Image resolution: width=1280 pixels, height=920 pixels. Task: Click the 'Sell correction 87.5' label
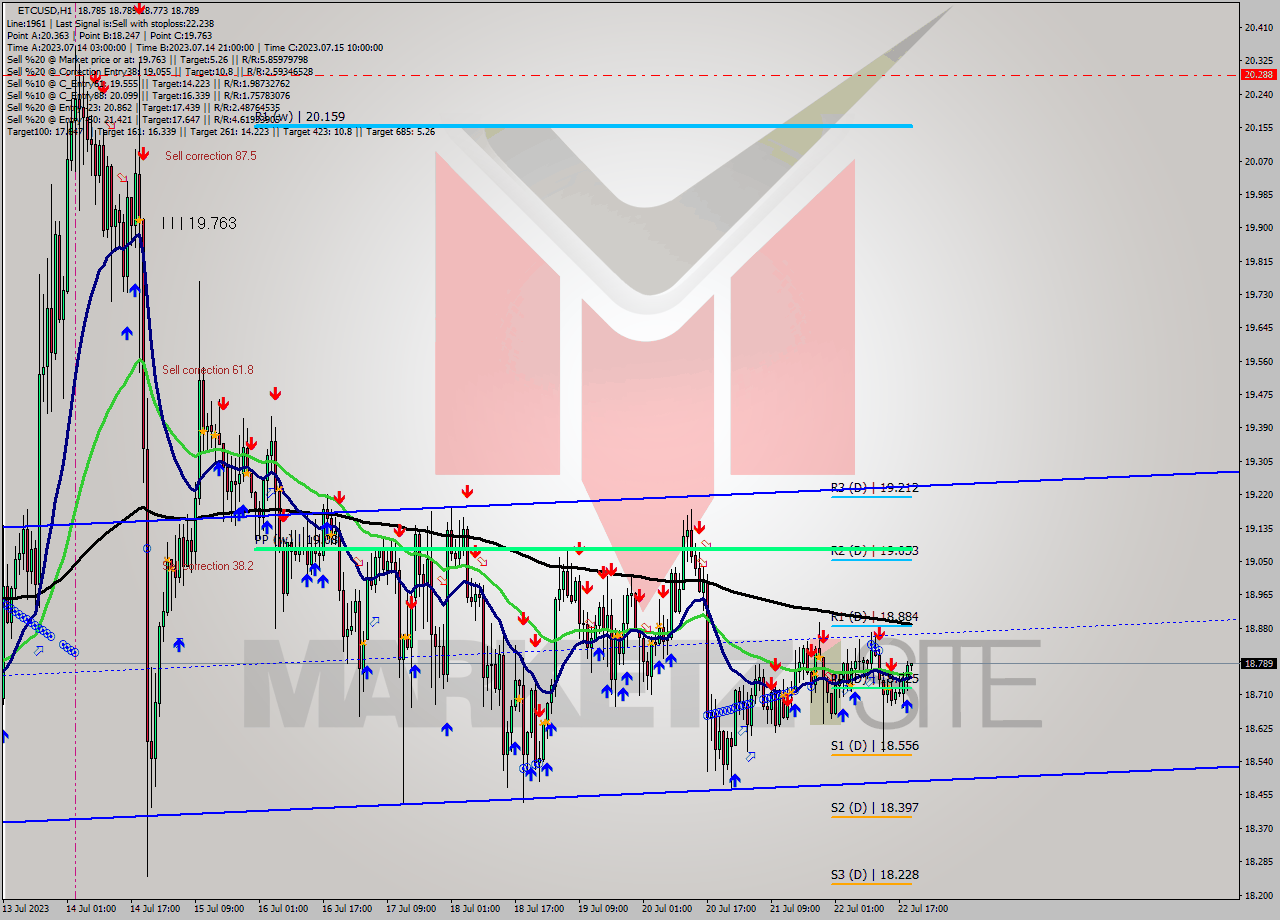pos(210,156)
